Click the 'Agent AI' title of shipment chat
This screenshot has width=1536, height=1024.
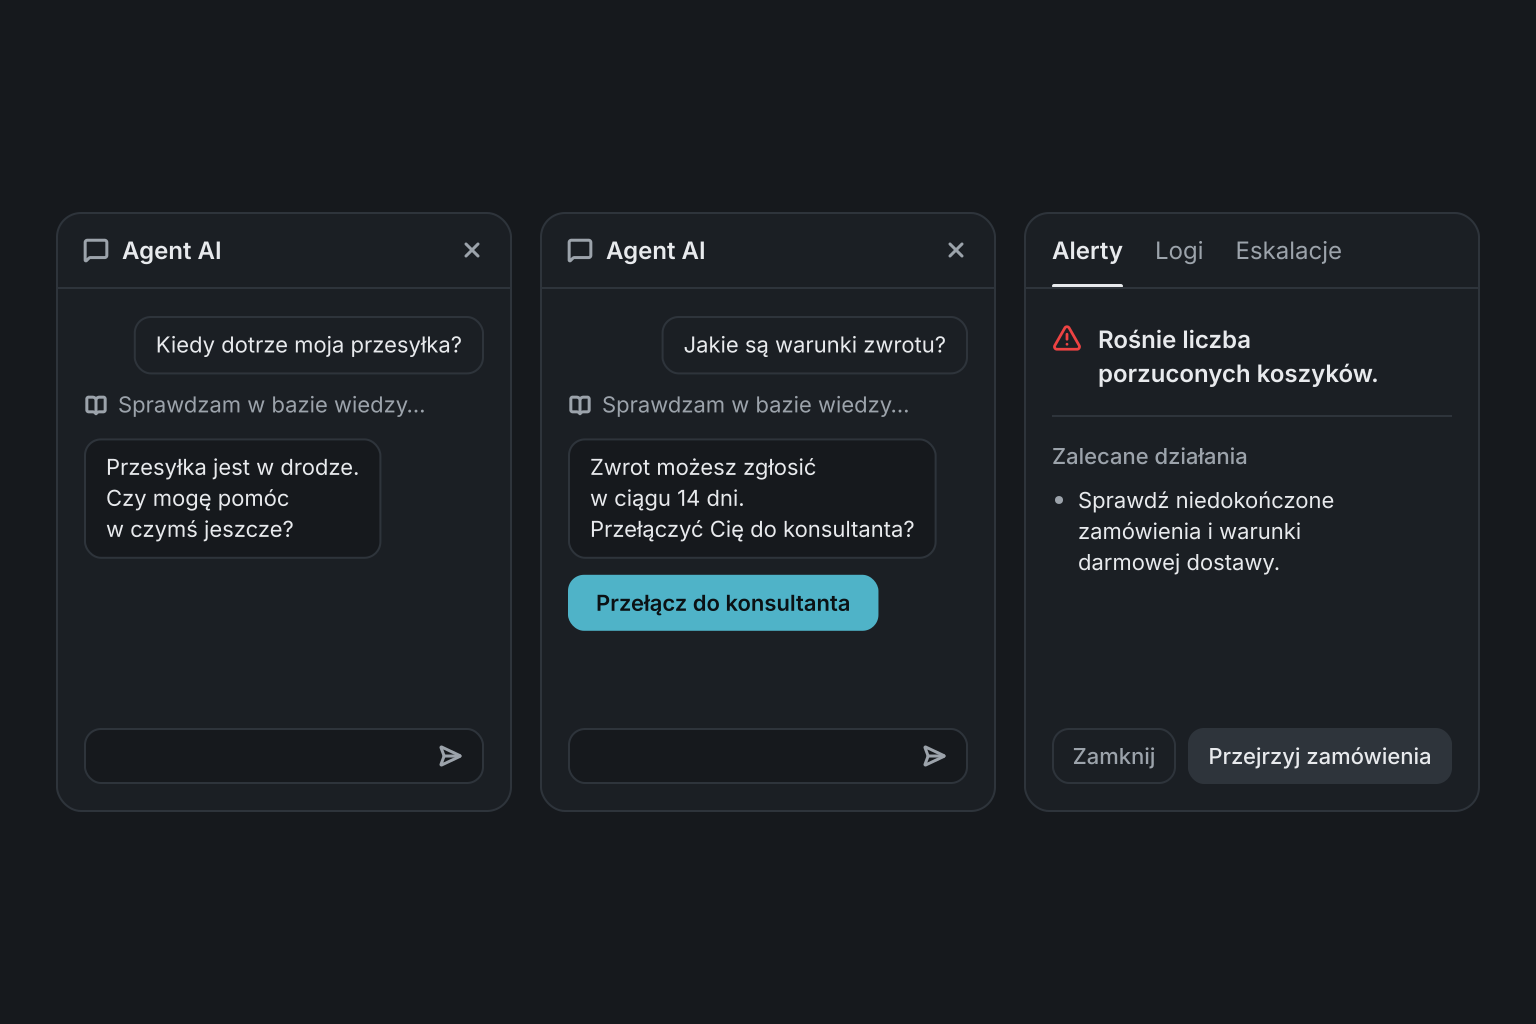point(172,251)
